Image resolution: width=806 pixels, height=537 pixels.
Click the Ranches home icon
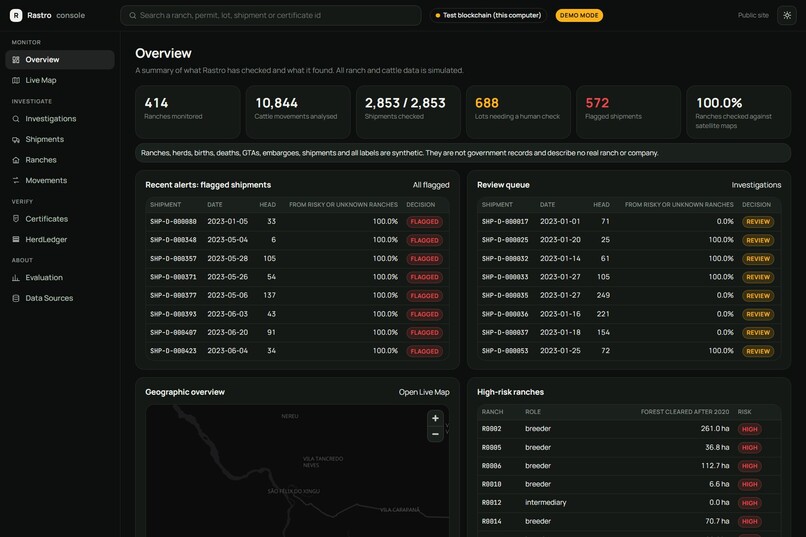(16, 160)
